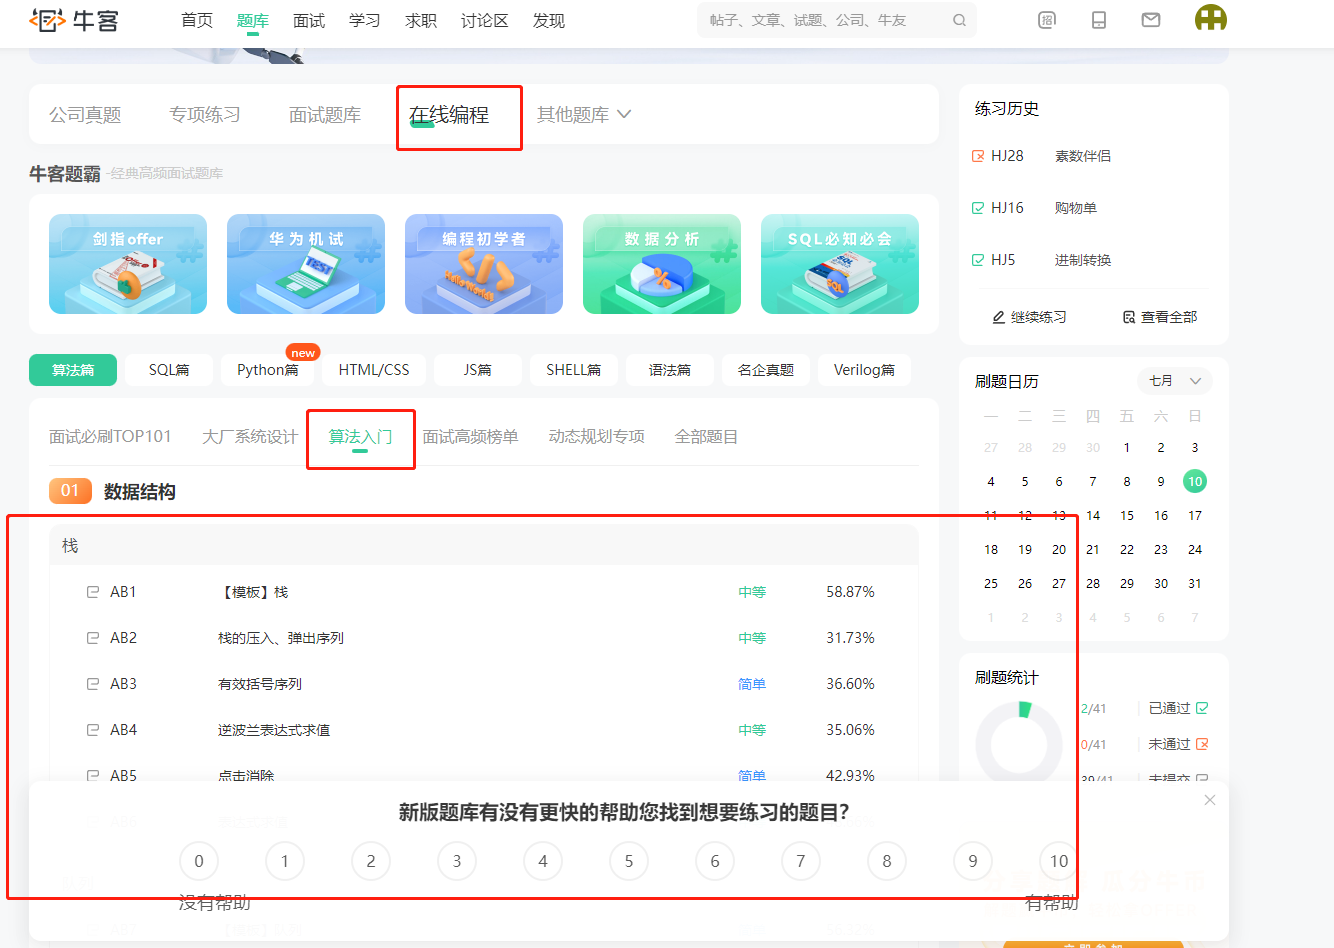Click the pencil icon of 继续练习
Viewport: 1334px width, 948px height.
tap(998, 317)
